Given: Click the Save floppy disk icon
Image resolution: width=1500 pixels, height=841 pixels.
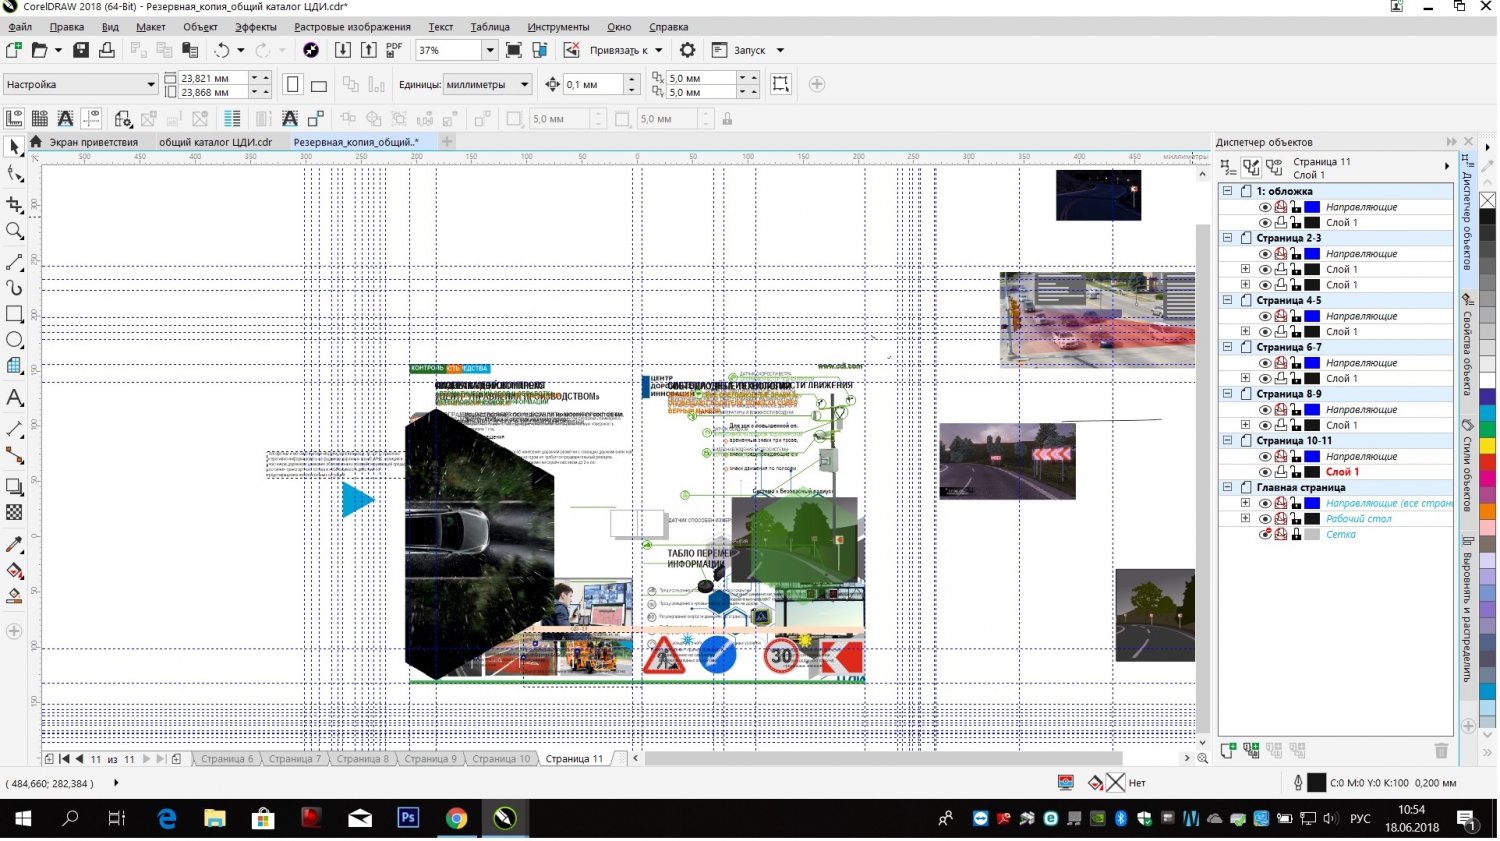Looking at the screenshot, I should 81,50.
